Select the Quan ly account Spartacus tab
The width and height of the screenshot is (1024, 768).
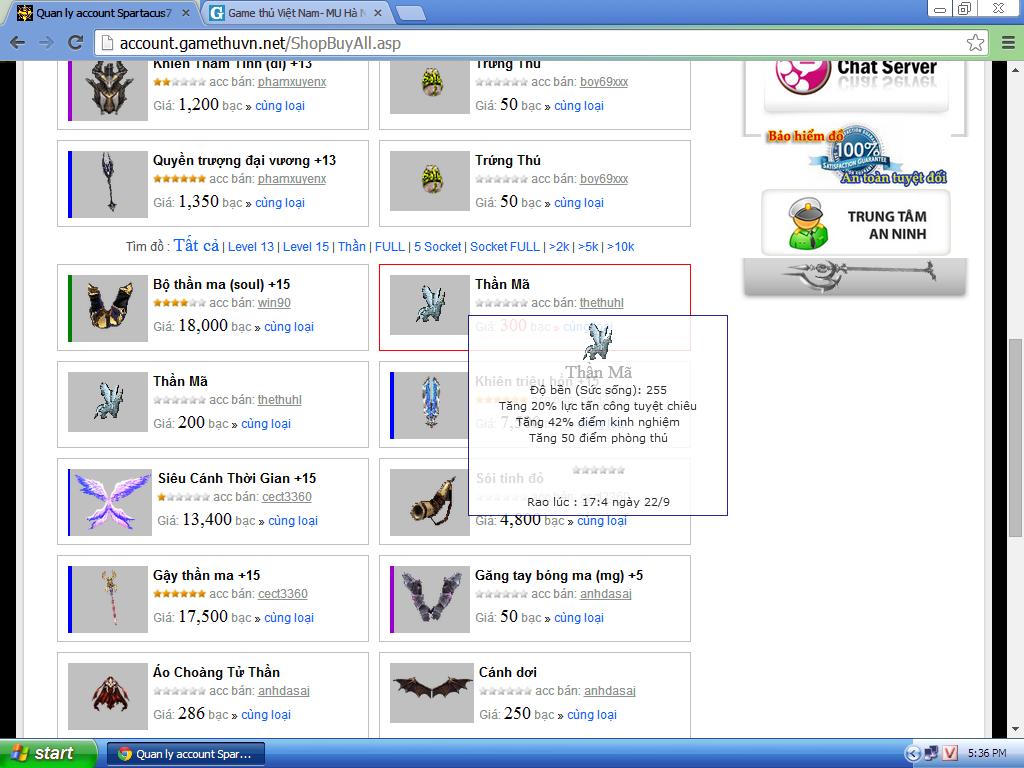103,12
